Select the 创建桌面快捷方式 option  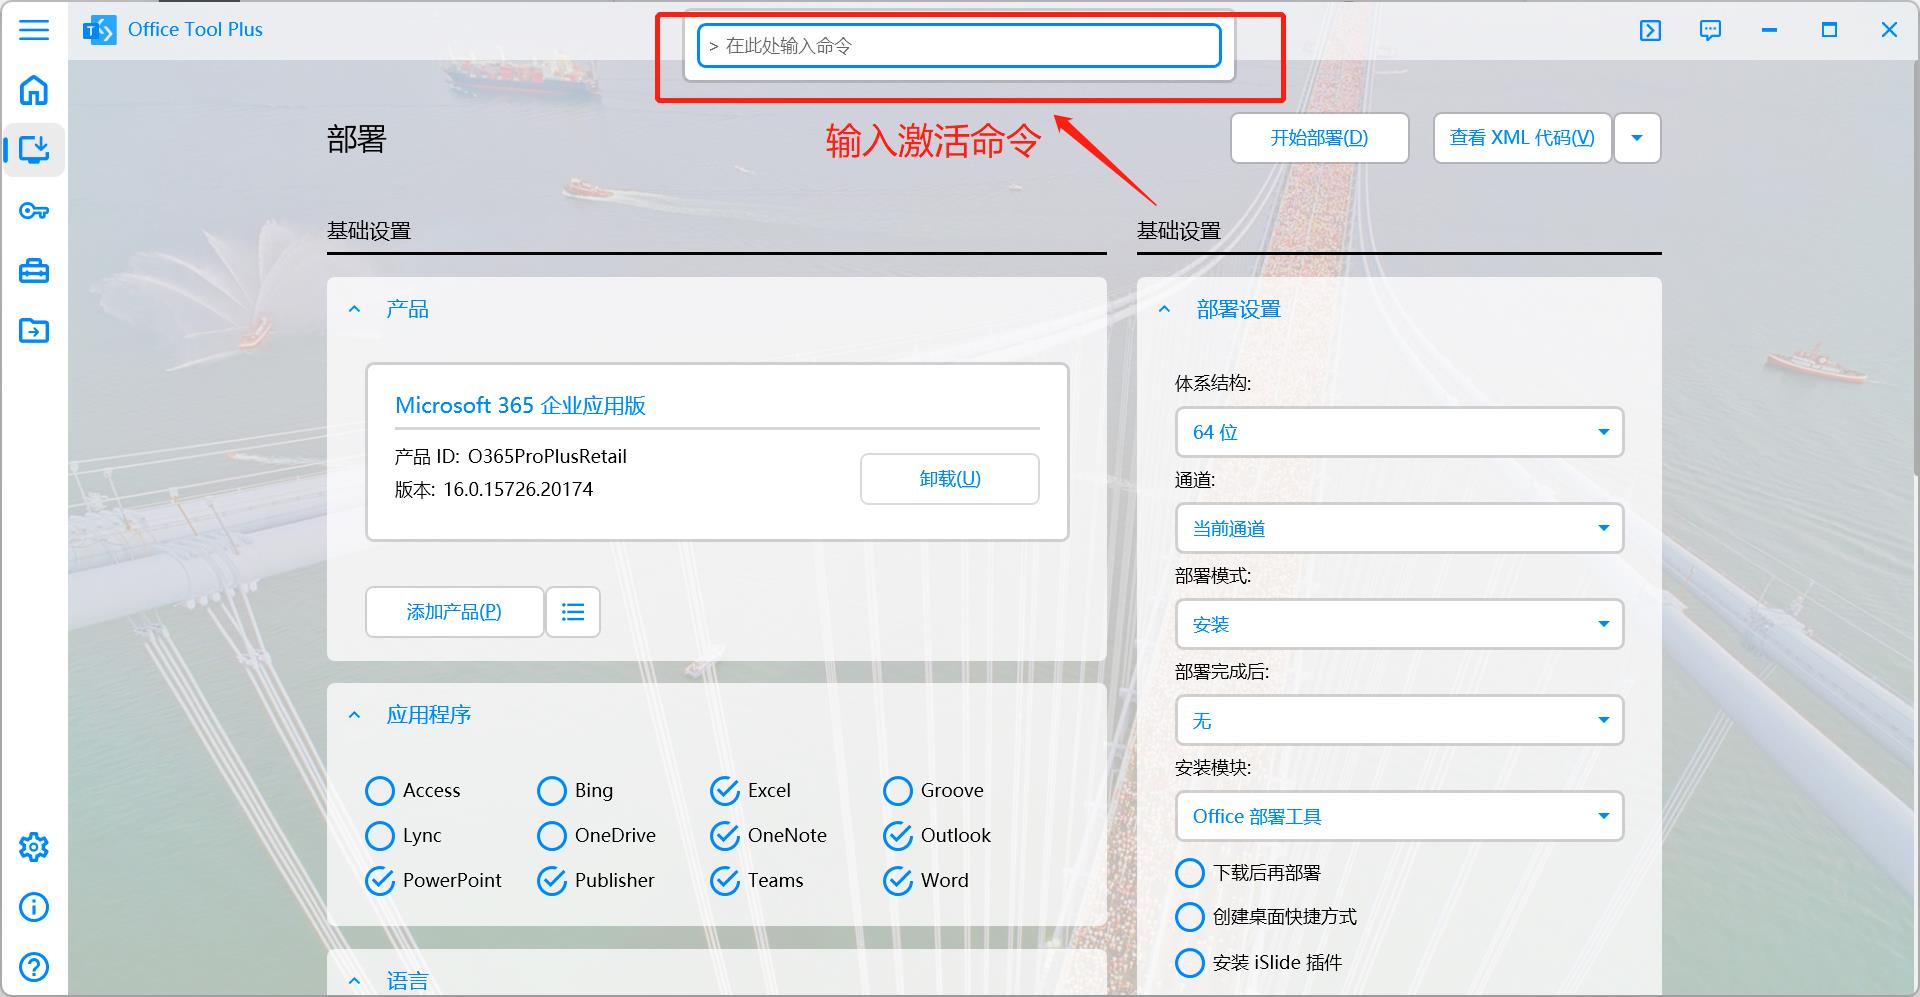[x=1189, y=916]
